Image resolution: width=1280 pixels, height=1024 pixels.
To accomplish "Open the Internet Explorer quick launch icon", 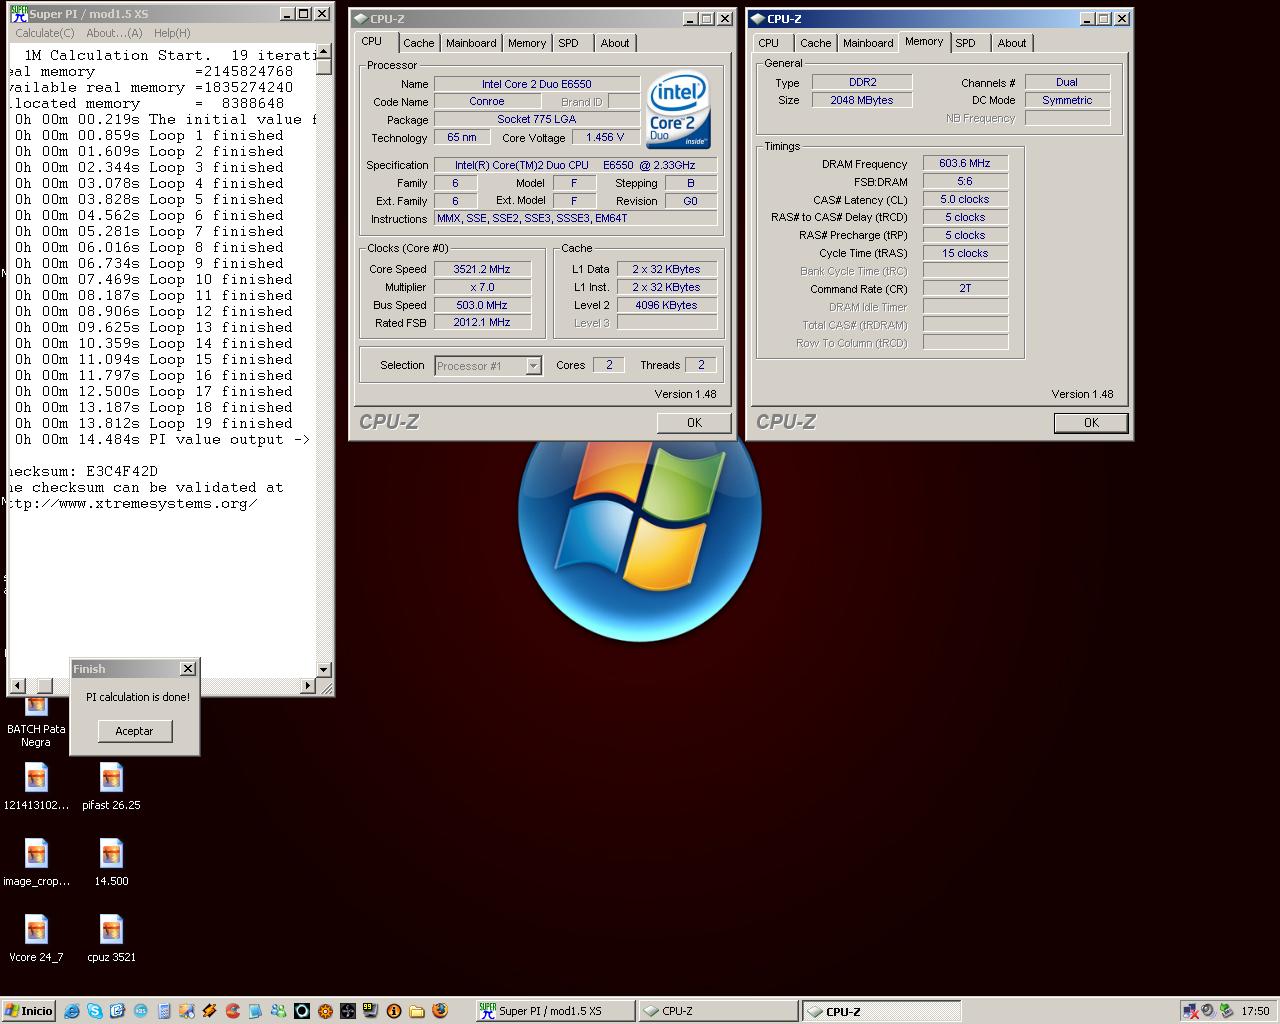I will tap(72, 1011).
